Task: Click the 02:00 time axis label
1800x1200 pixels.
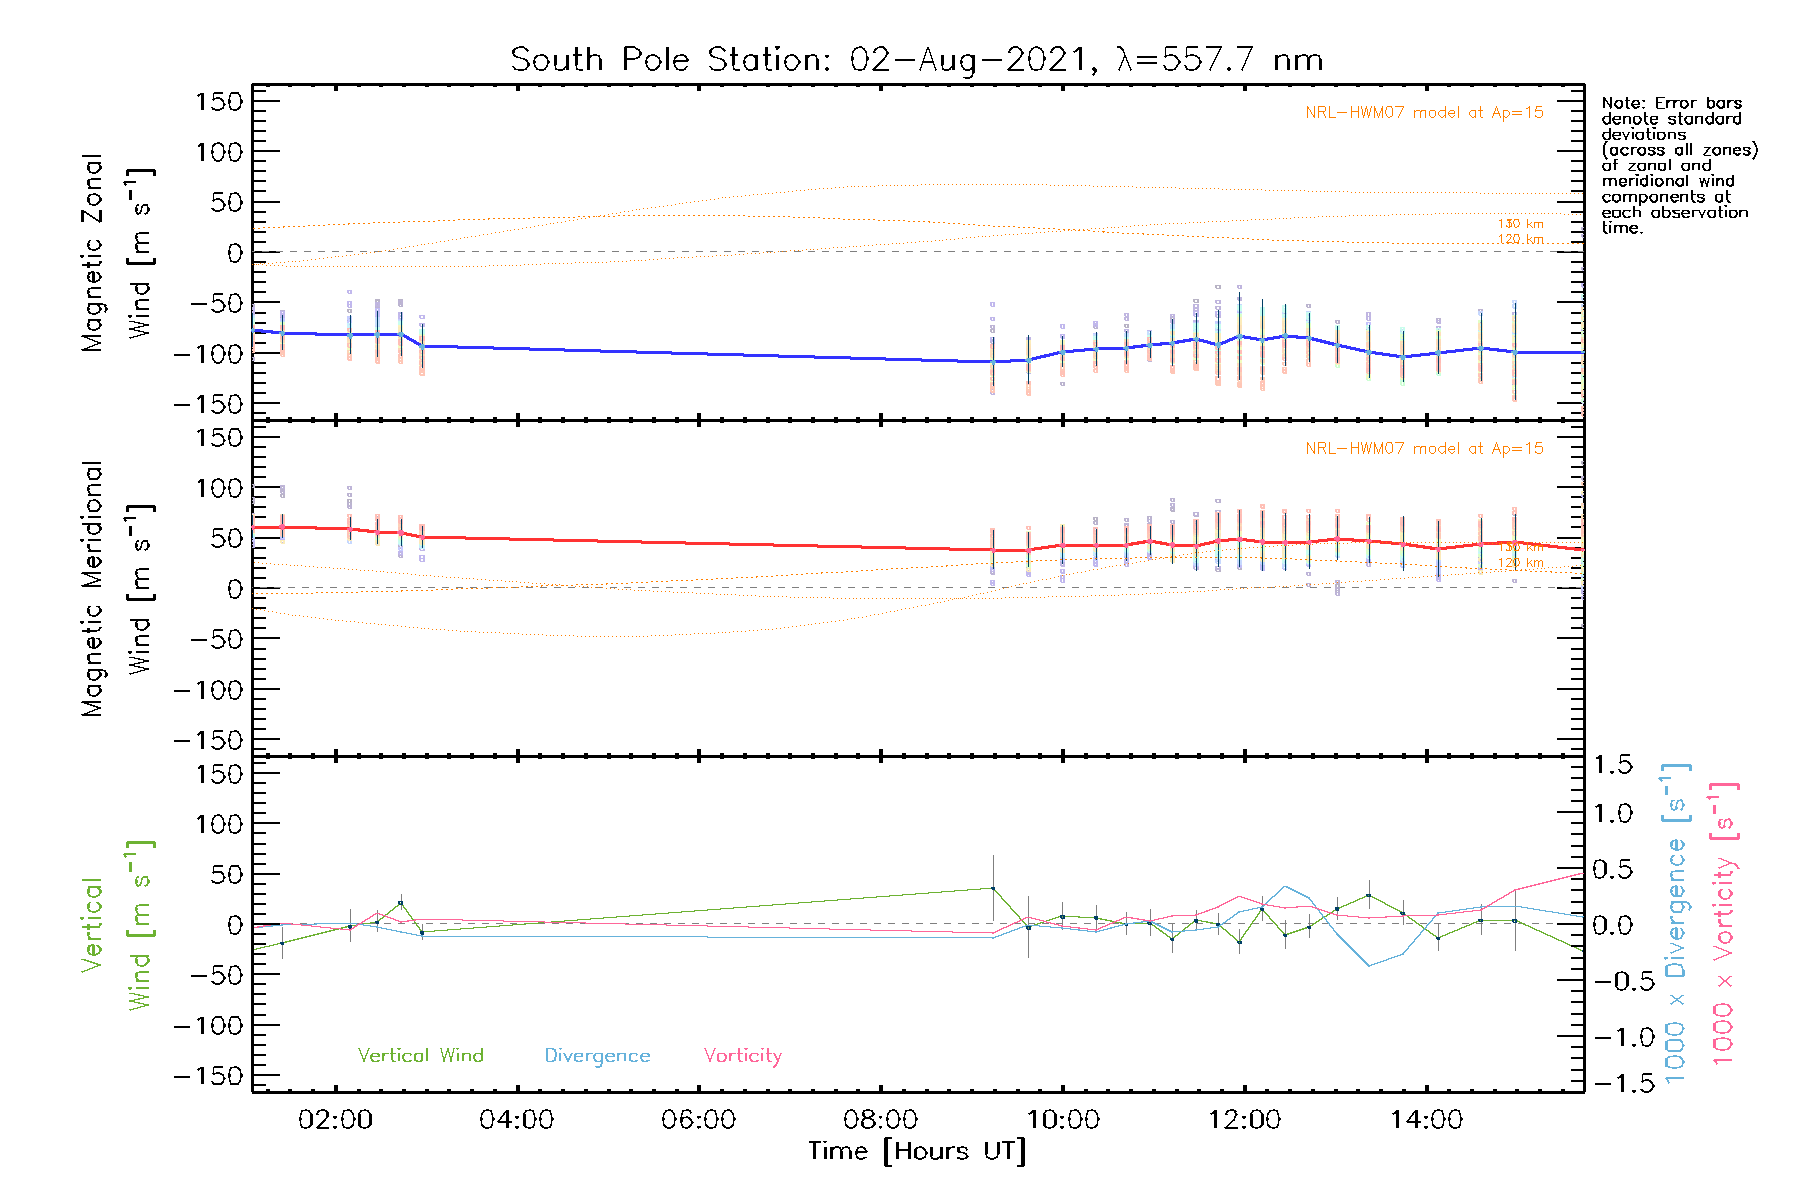Action: [335, 1120]
